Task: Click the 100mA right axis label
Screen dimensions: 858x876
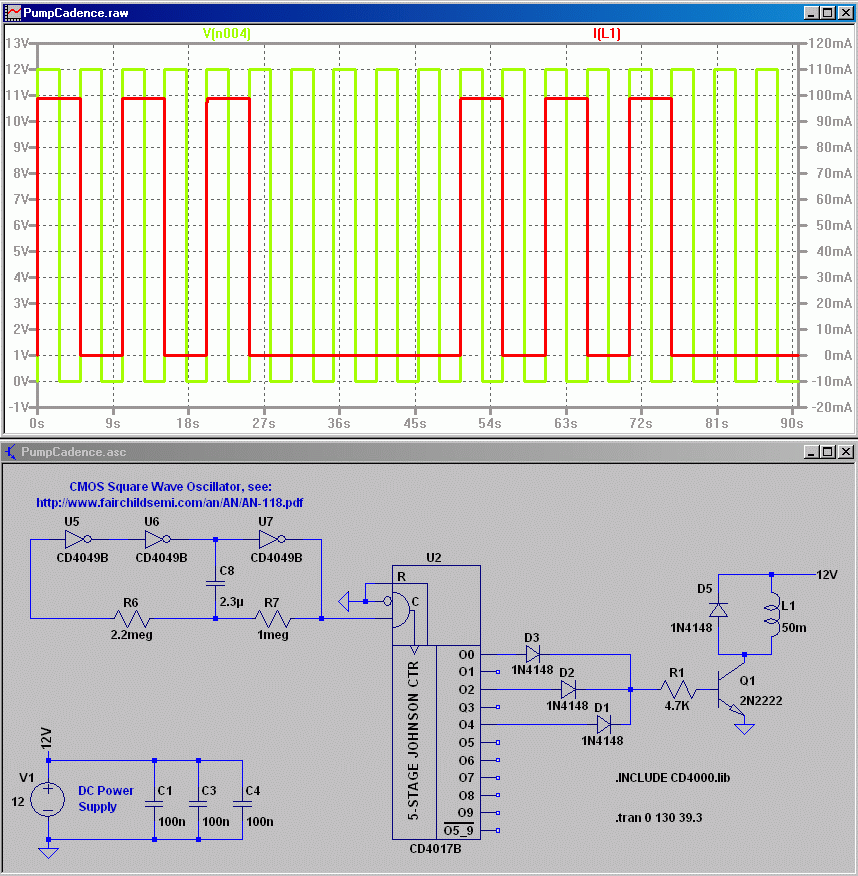Action: click(831, 95)
